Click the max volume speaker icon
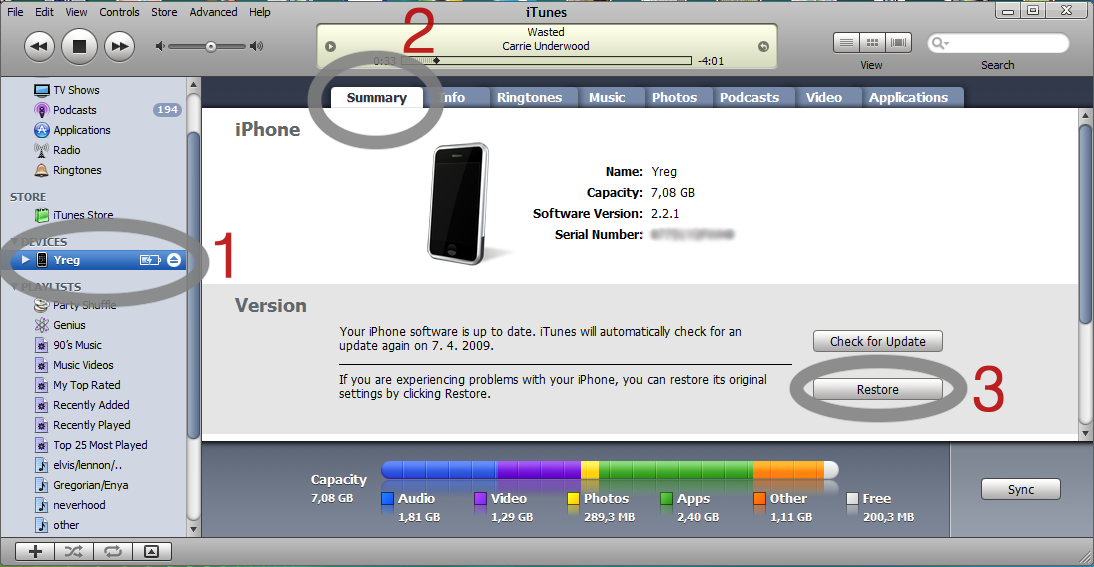This screenshot has height=567, width=1094. (x=257, y=47)
